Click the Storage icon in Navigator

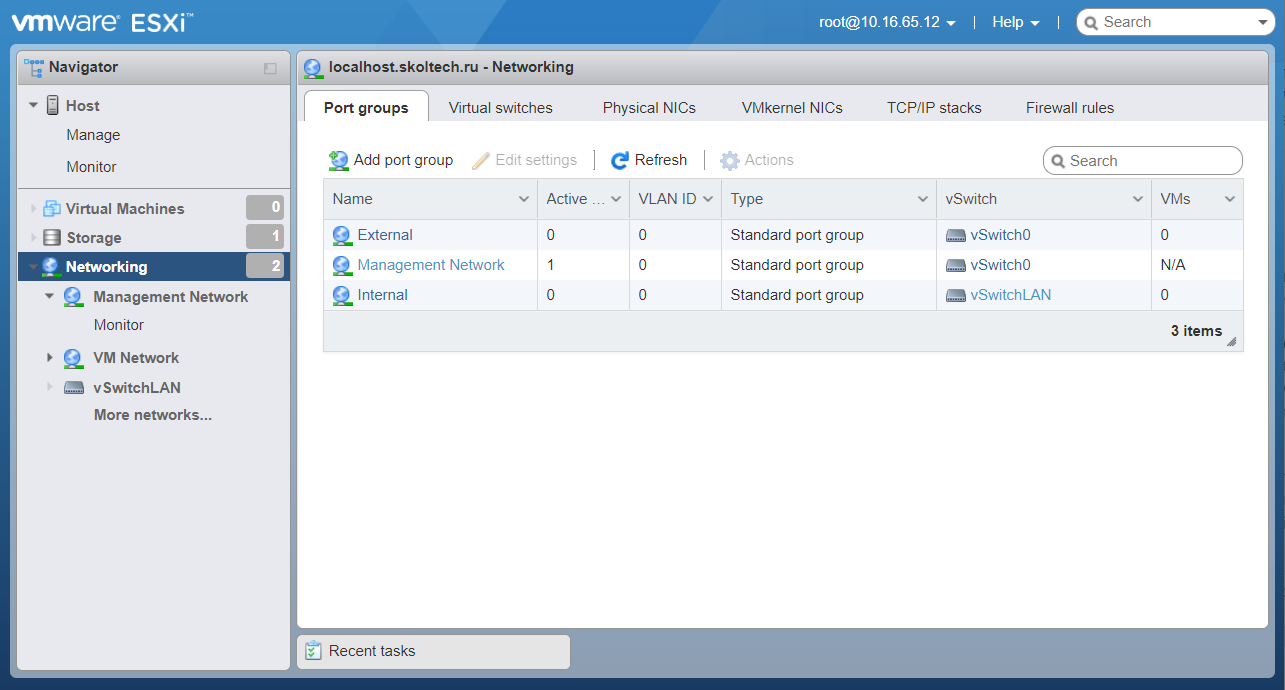[52, 238]
